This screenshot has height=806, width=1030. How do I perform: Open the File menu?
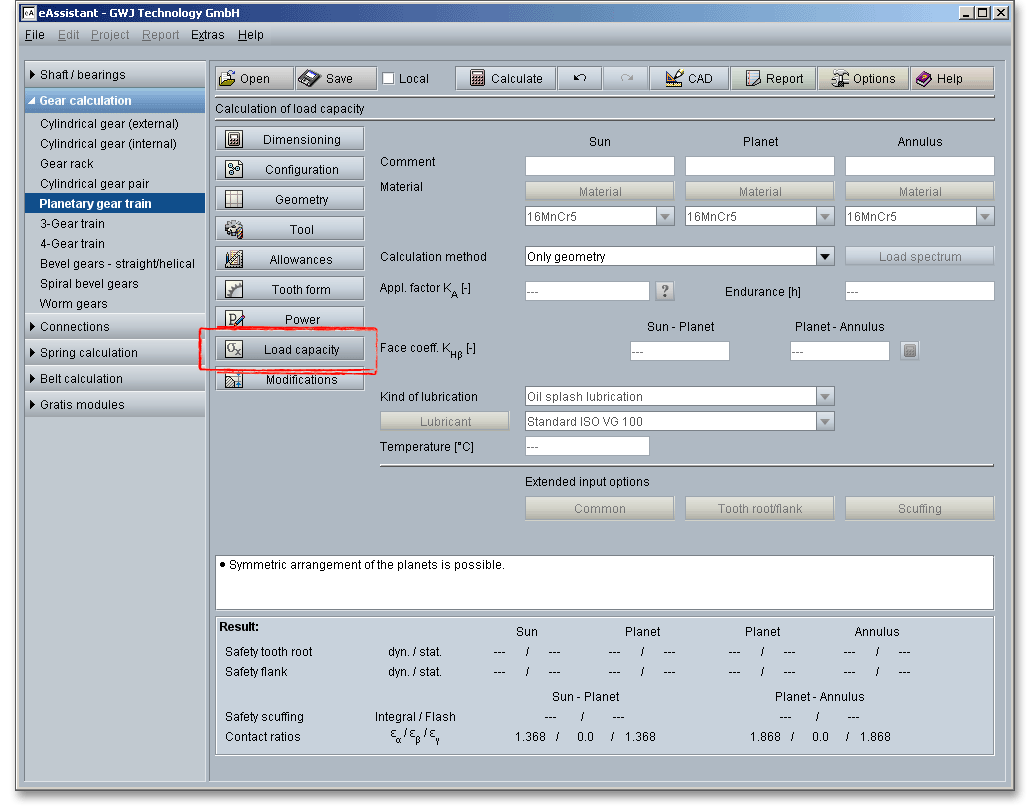click(35, 35)
